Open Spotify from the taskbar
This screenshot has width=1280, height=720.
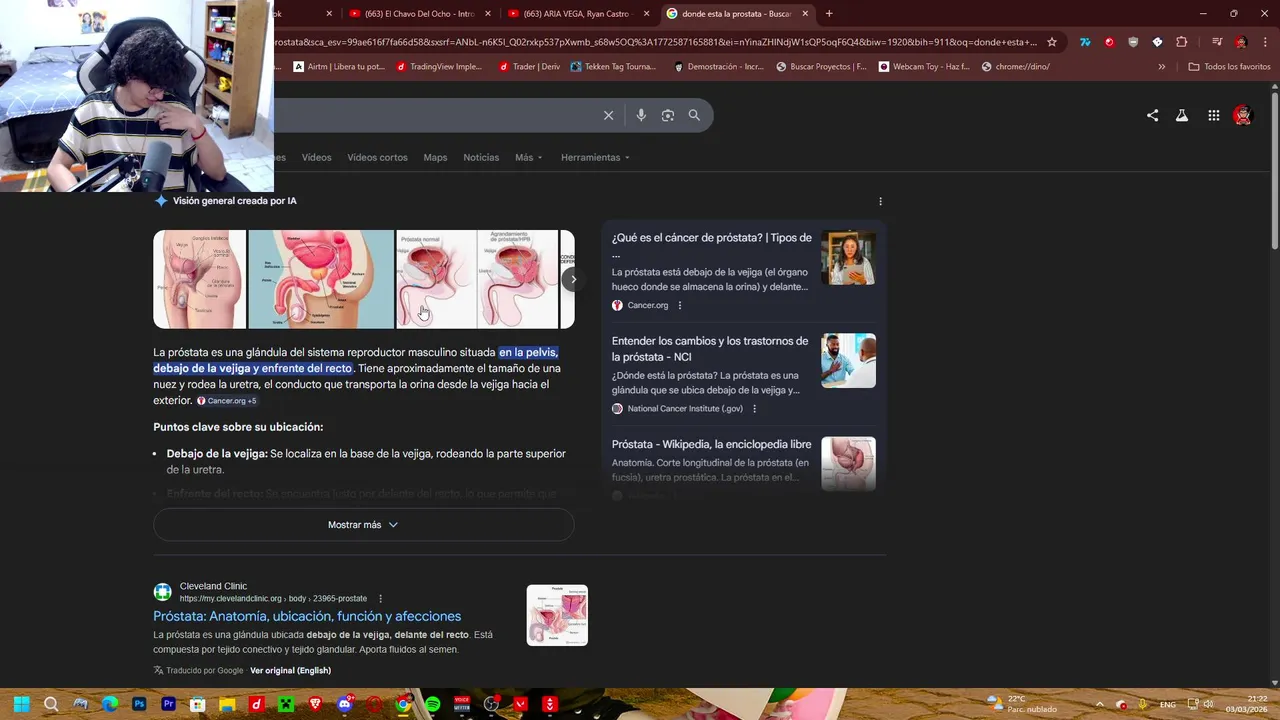(432, 704)
